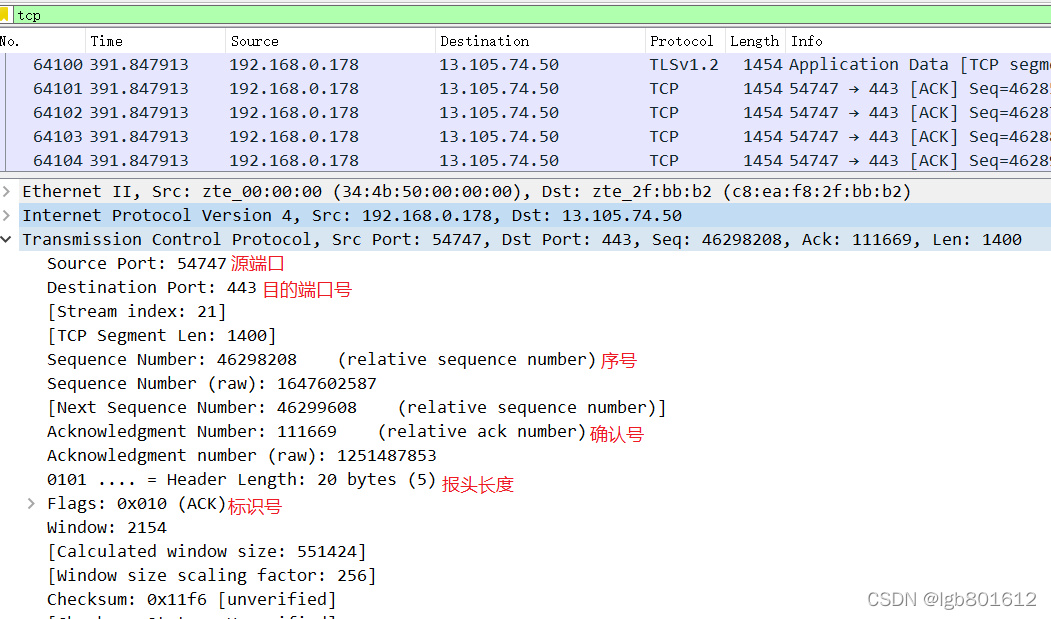The height and width of the screenshot is (619, 1051).
Task: Select packet number 64103 row
Action: (526, 137)
